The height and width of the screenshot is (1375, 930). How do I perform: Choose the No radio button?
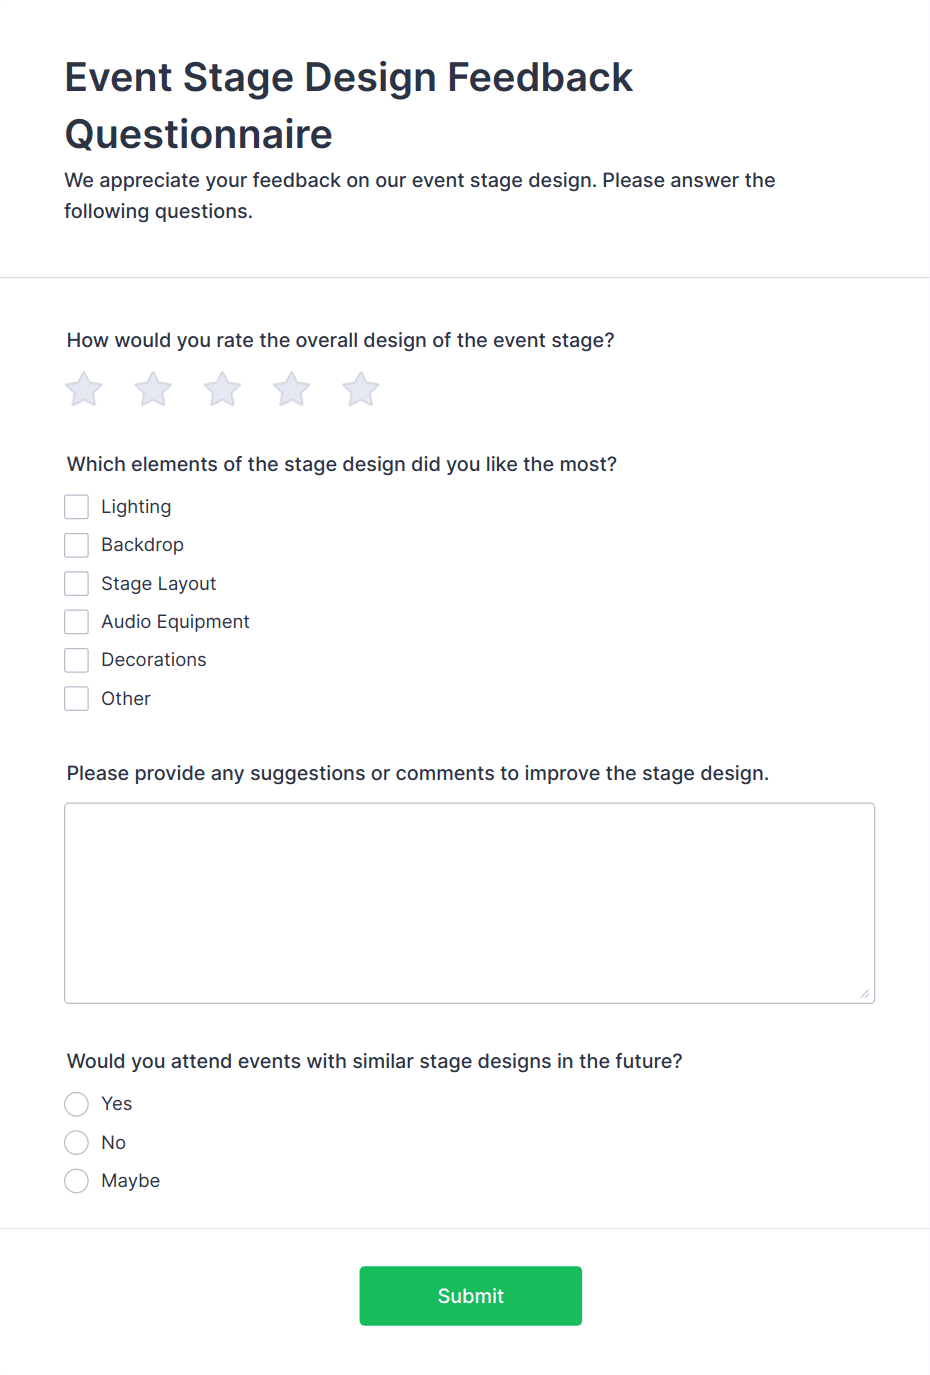point(76,1142)
